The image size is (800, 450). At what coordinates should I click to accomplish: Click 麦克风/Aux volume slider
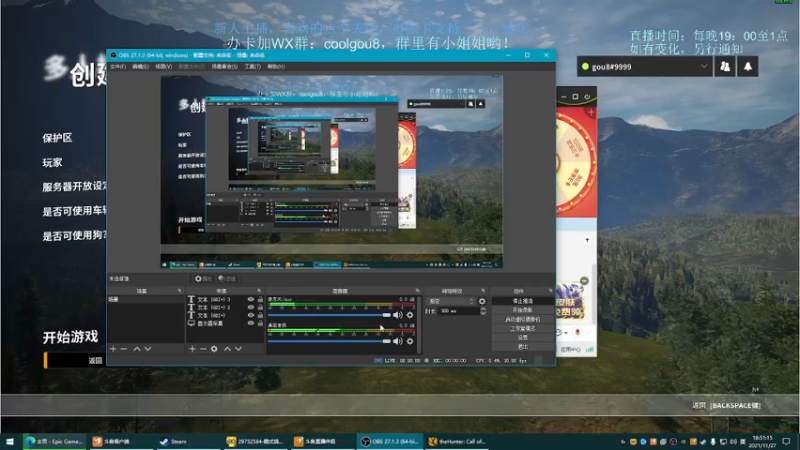coord(329,315)
